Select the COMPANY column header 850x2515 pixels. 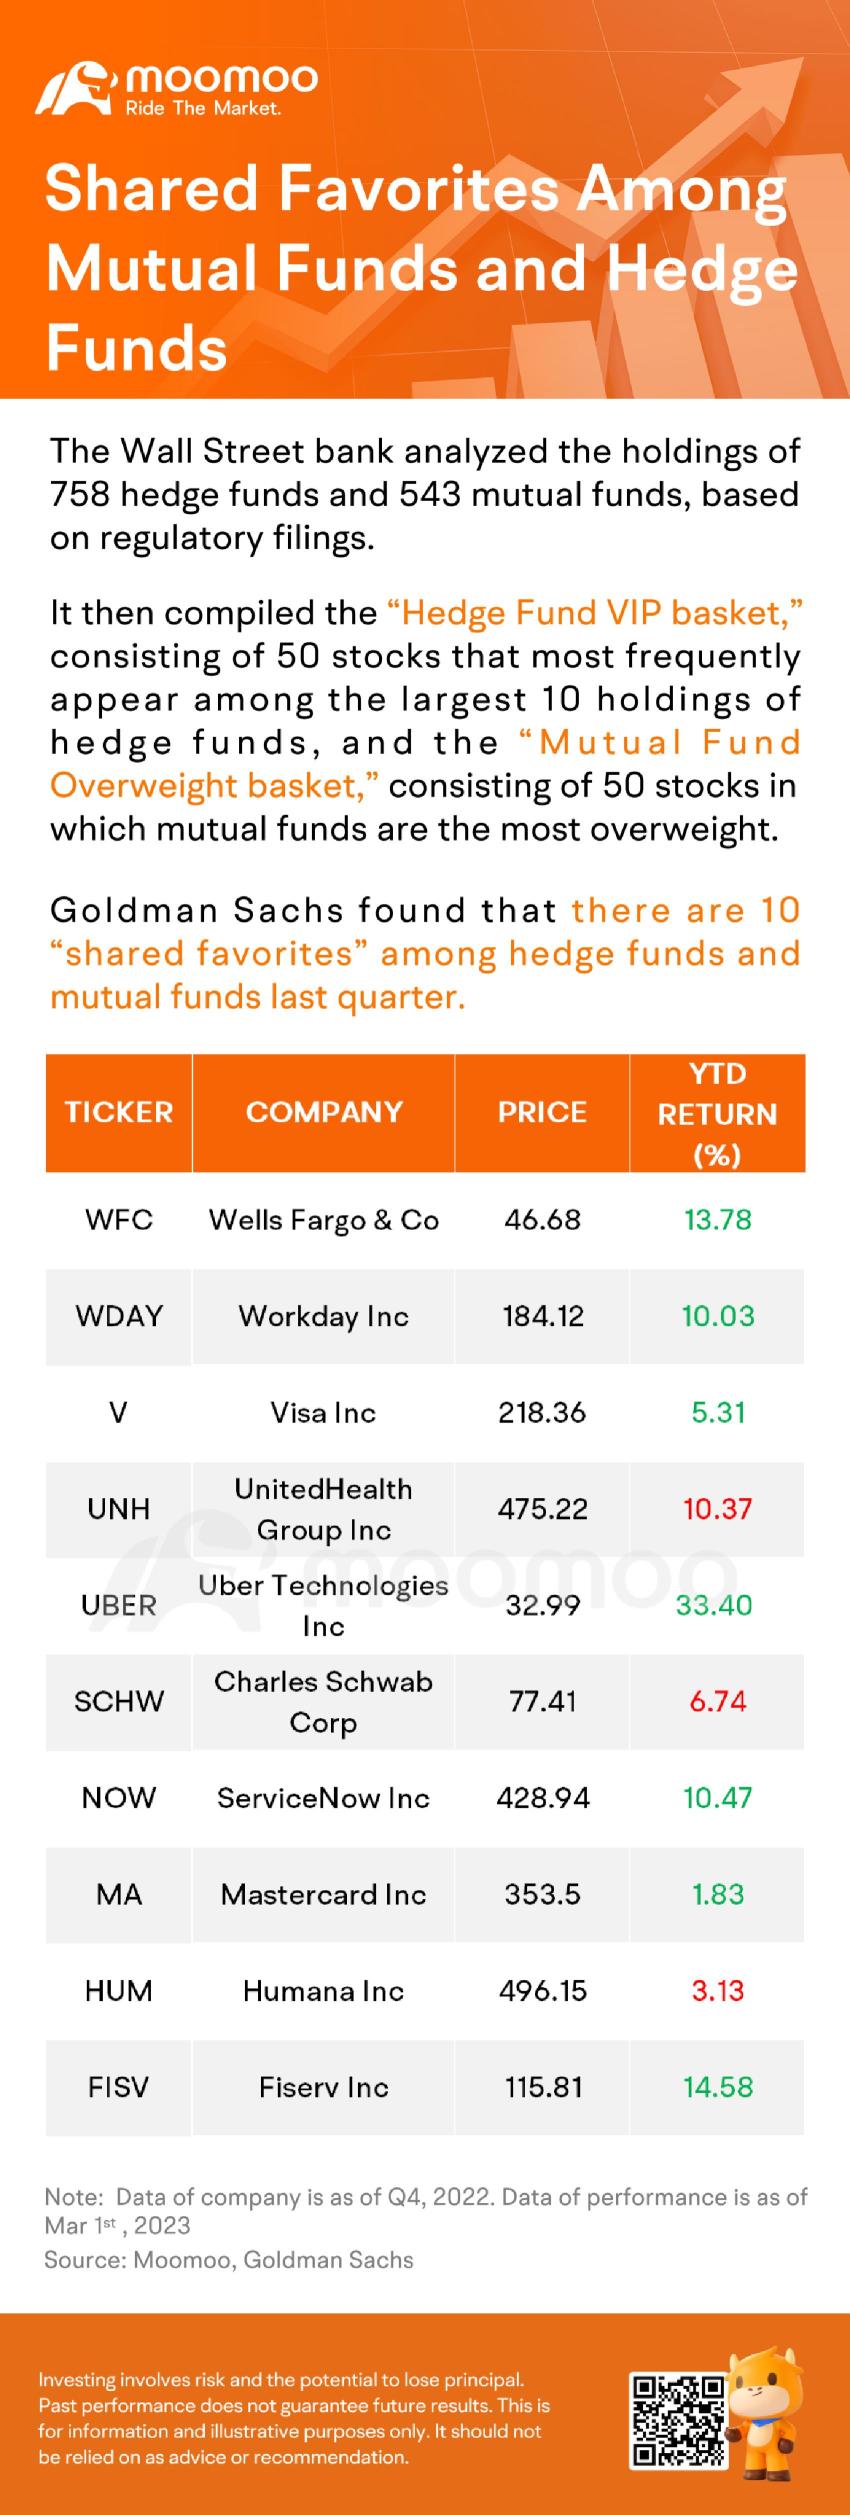324,1112
